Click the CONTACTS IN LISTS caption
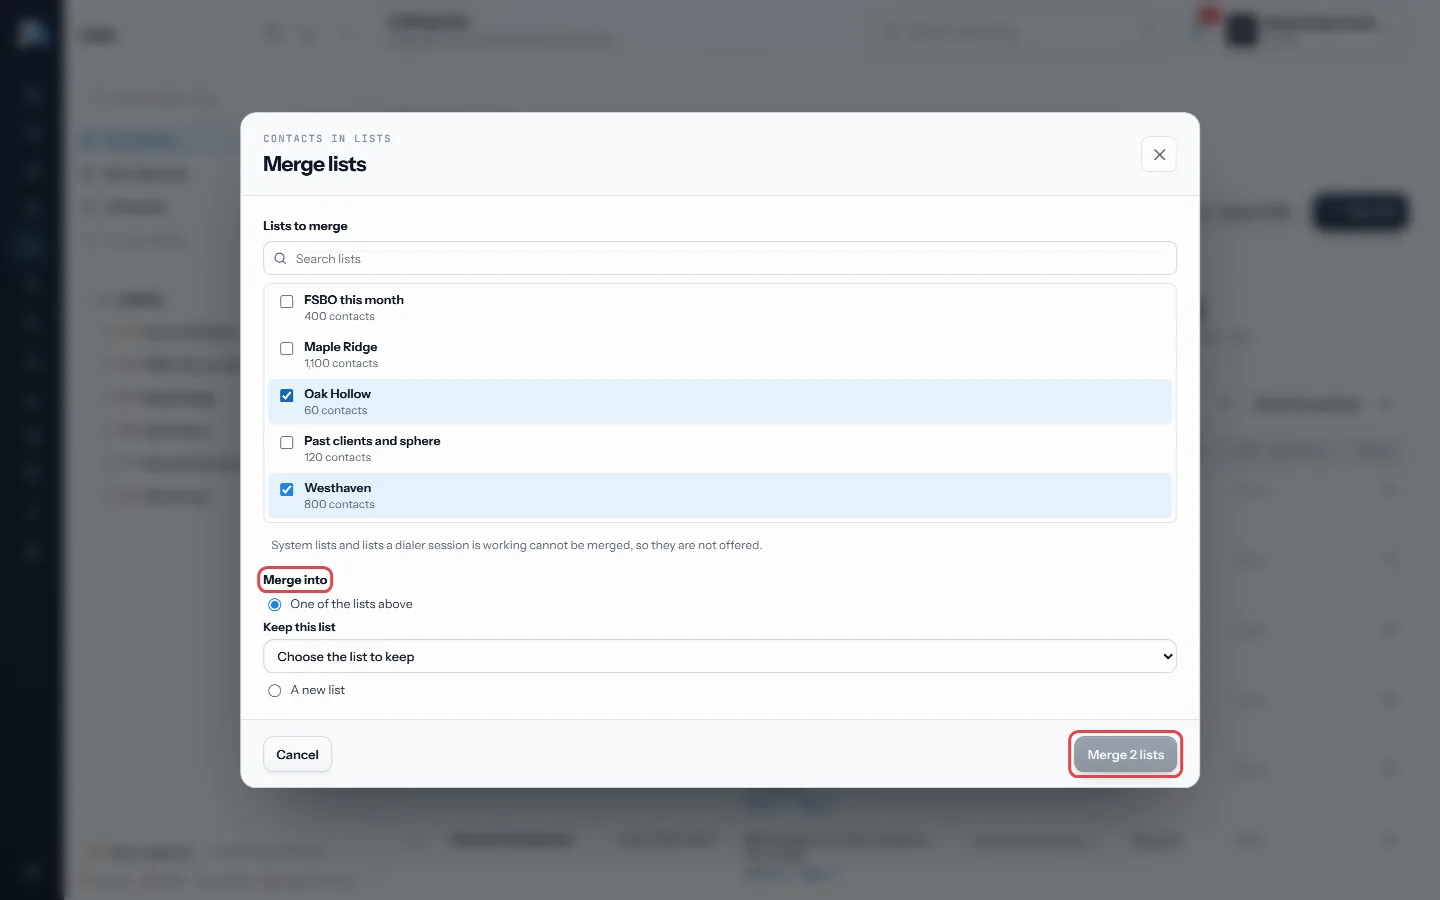Image resolution: width=1440 pixels, height=900 pixels. click(327, 139)
